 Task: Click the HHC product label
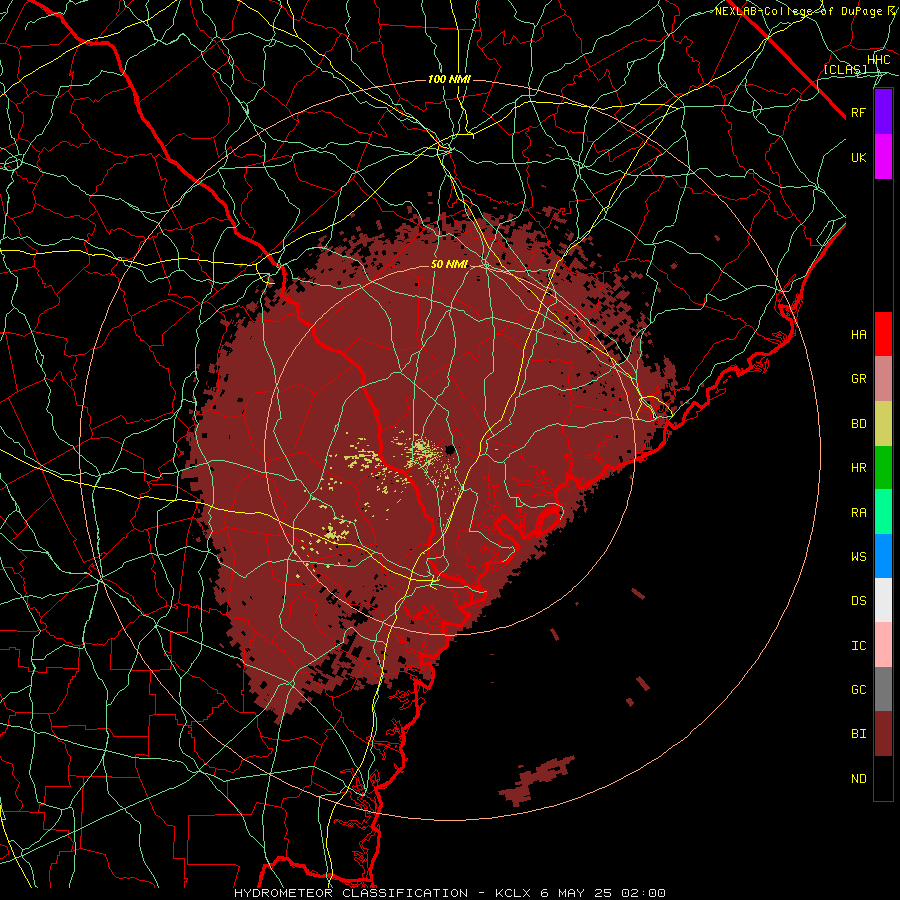pos(879,60)
